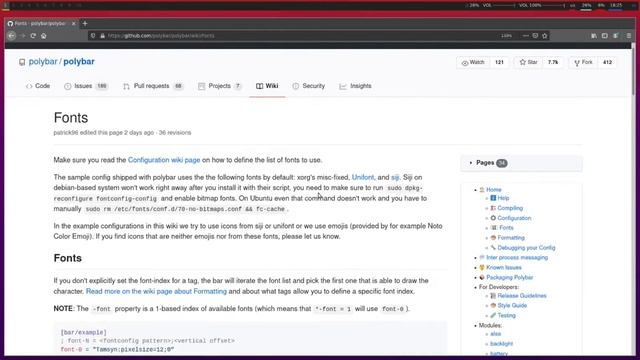Screen dimensions: 640x360
Task: Switch to the Security tab
Action: tap(309, 86)
